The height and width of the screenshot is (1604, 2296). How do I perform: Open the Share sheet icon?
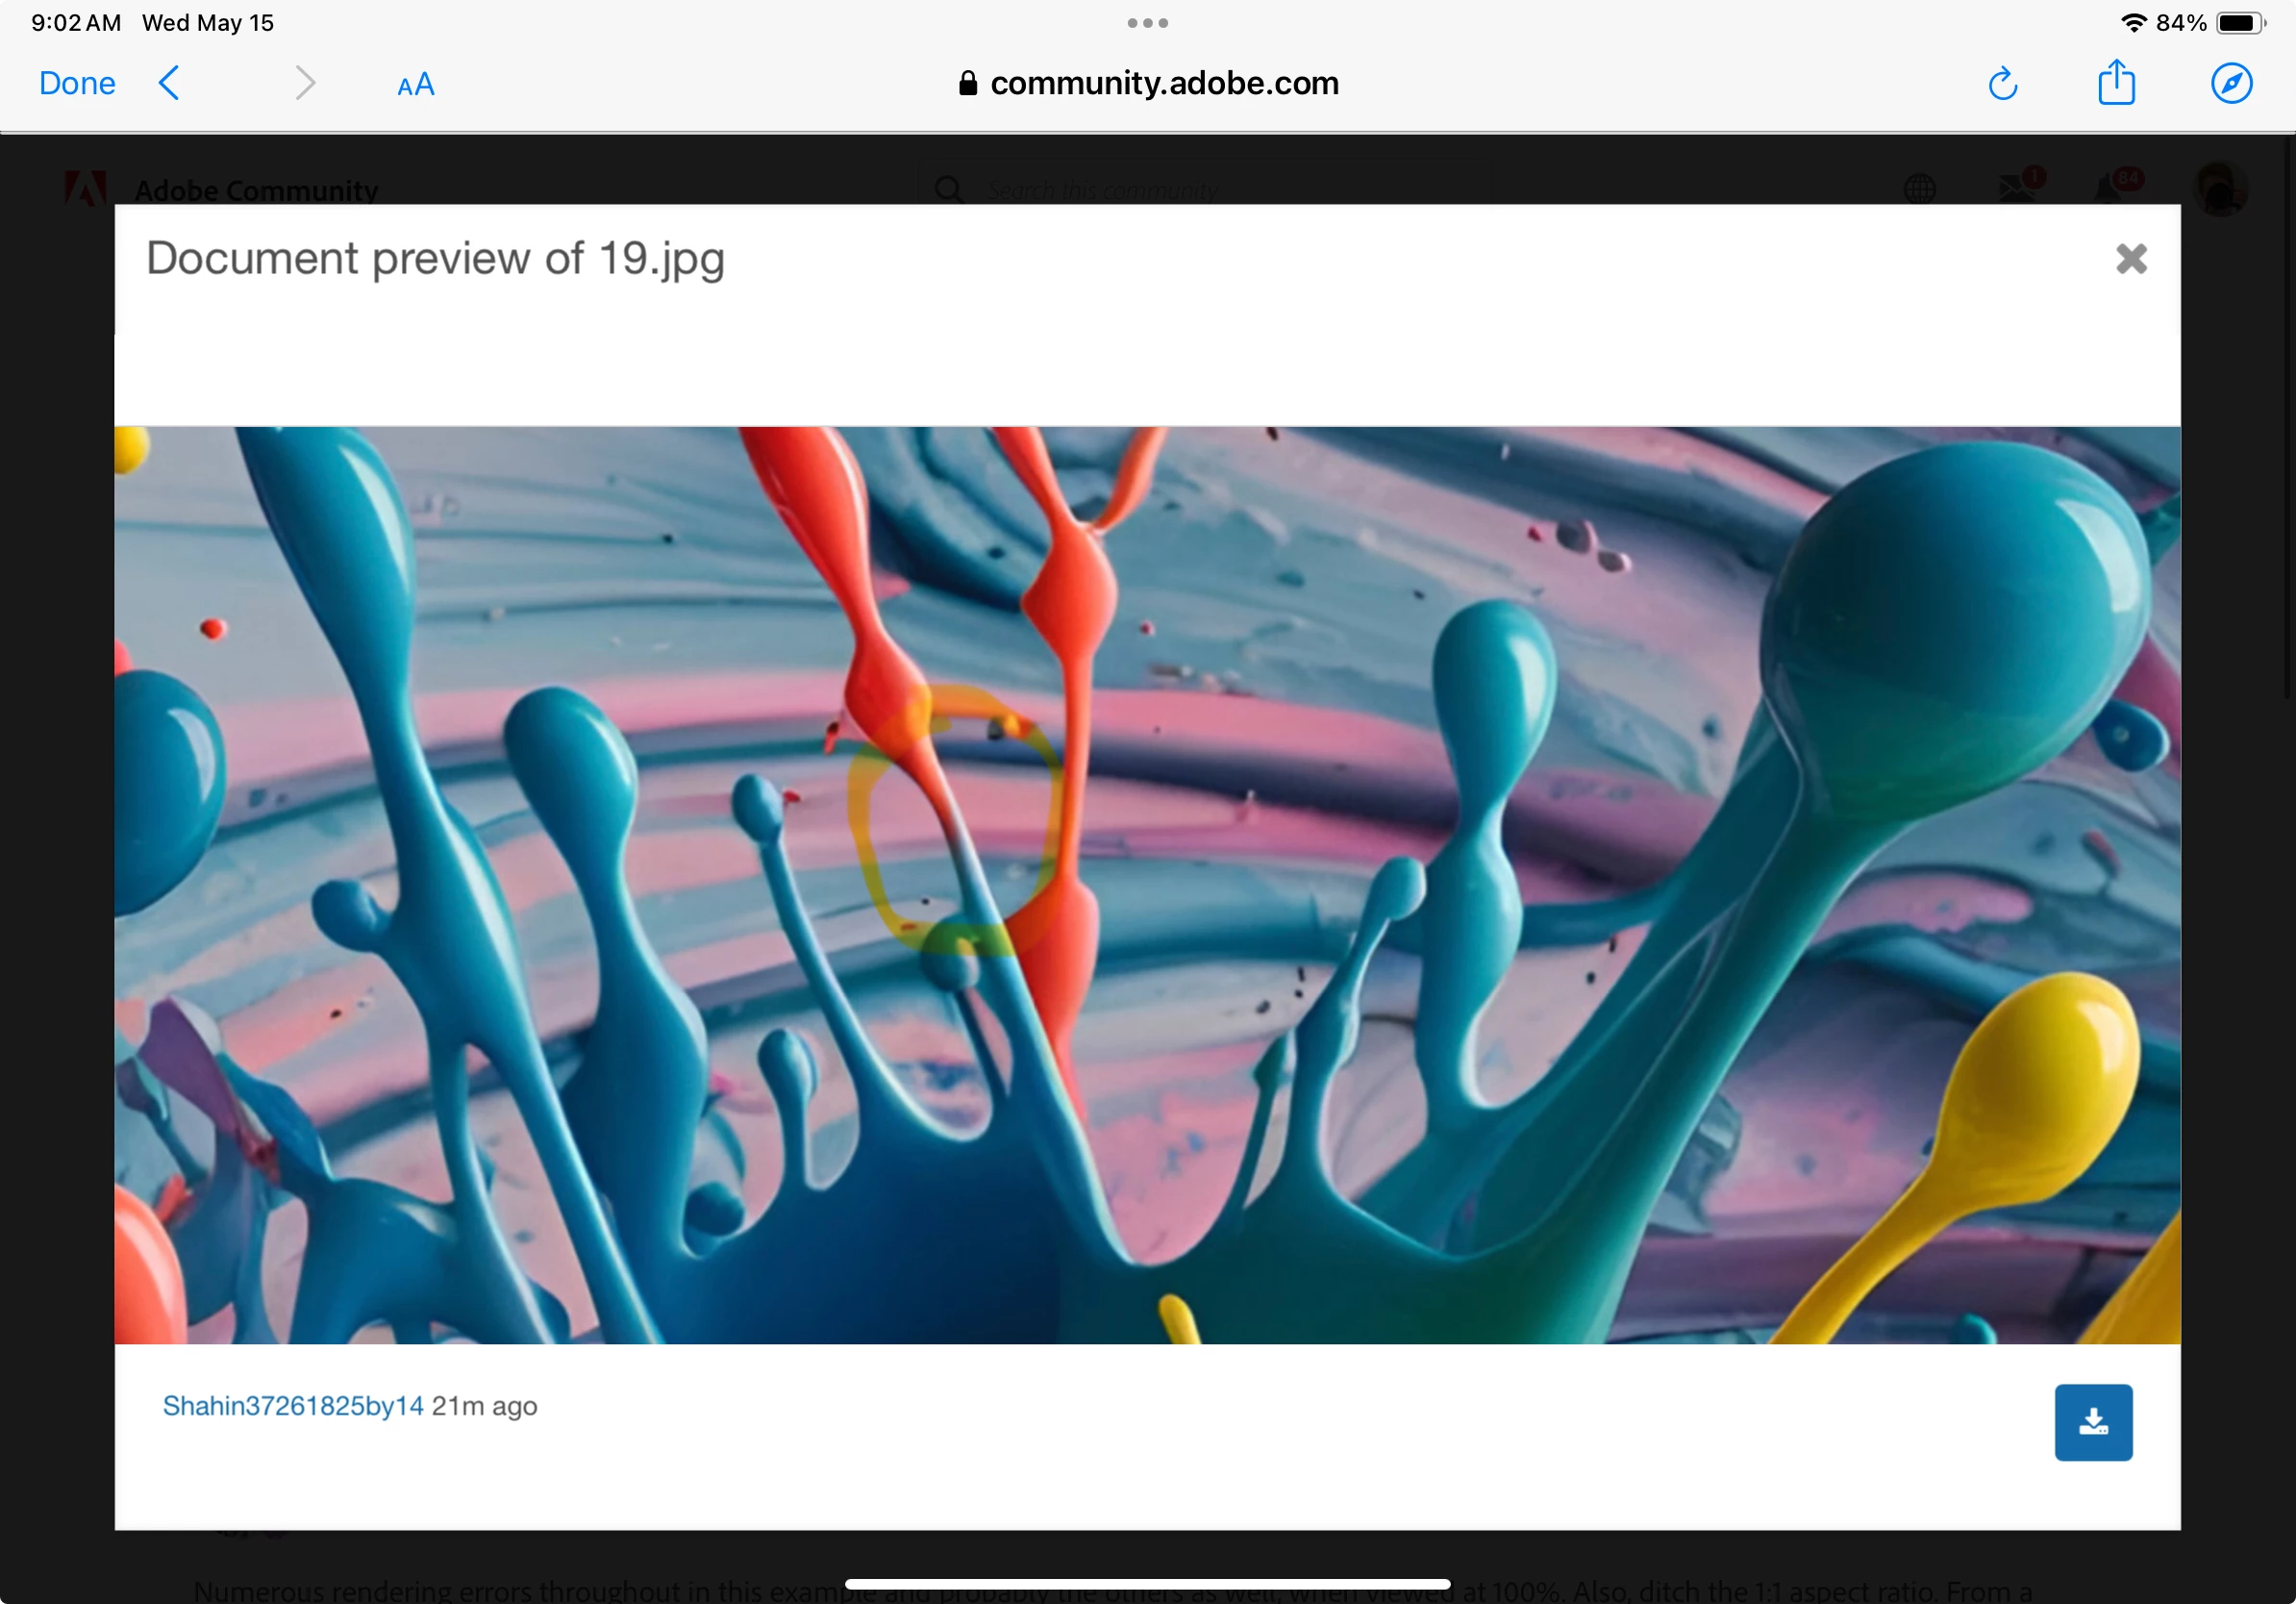click(2116, 83)
